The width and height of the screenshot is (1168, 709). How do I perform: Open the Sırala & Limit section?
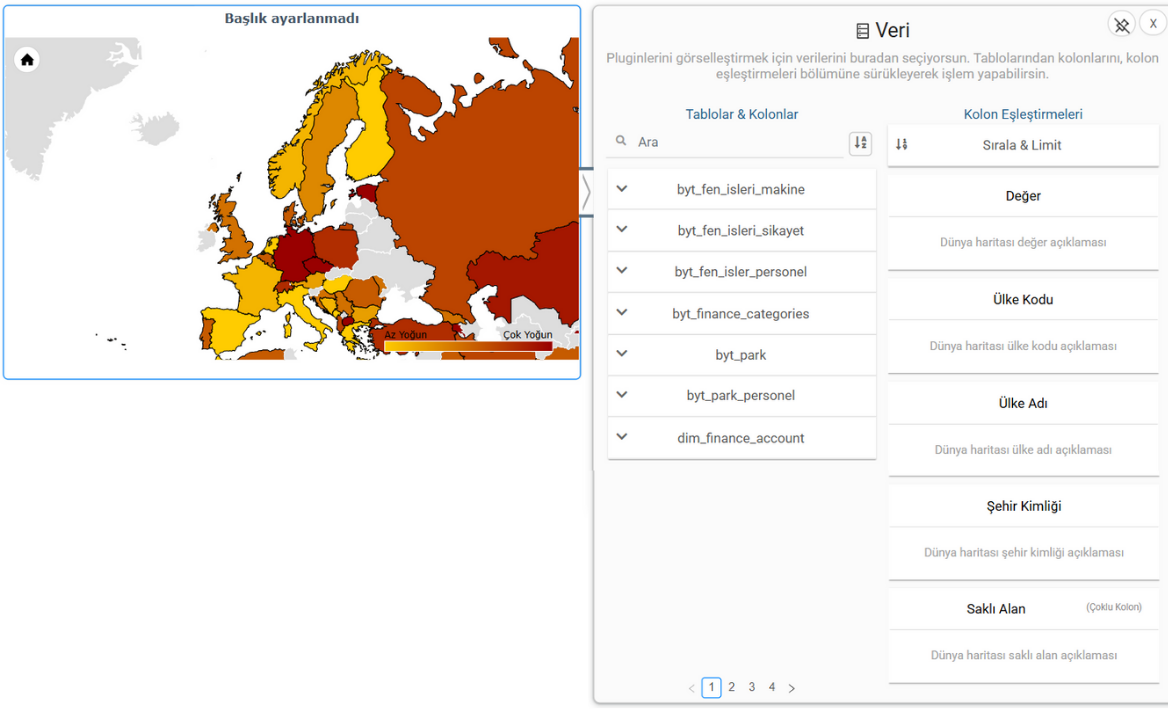pyautogui.click(x=1022, y=145)
